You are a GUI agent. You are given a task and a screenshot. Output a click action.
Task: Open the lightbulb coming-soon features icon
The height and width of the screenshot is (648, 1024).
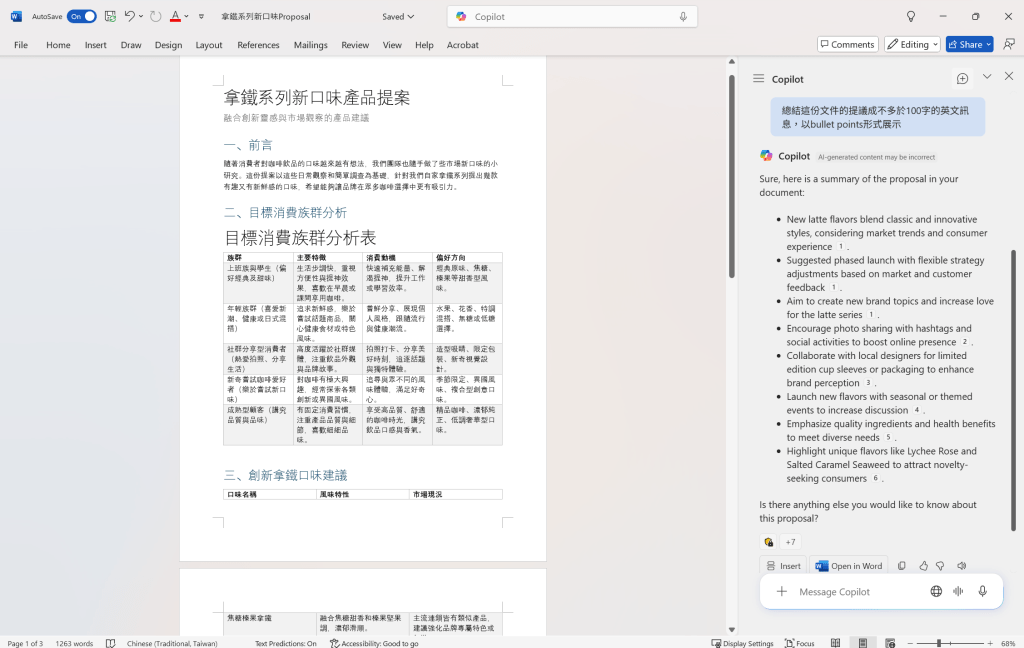tap(911, 16)
